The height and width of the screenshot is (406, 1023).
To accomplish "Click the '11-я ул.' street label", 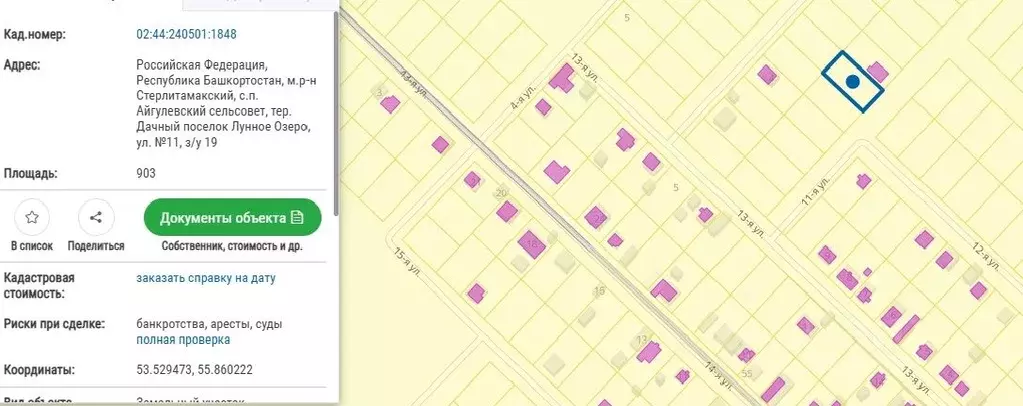I will point(815,191).
